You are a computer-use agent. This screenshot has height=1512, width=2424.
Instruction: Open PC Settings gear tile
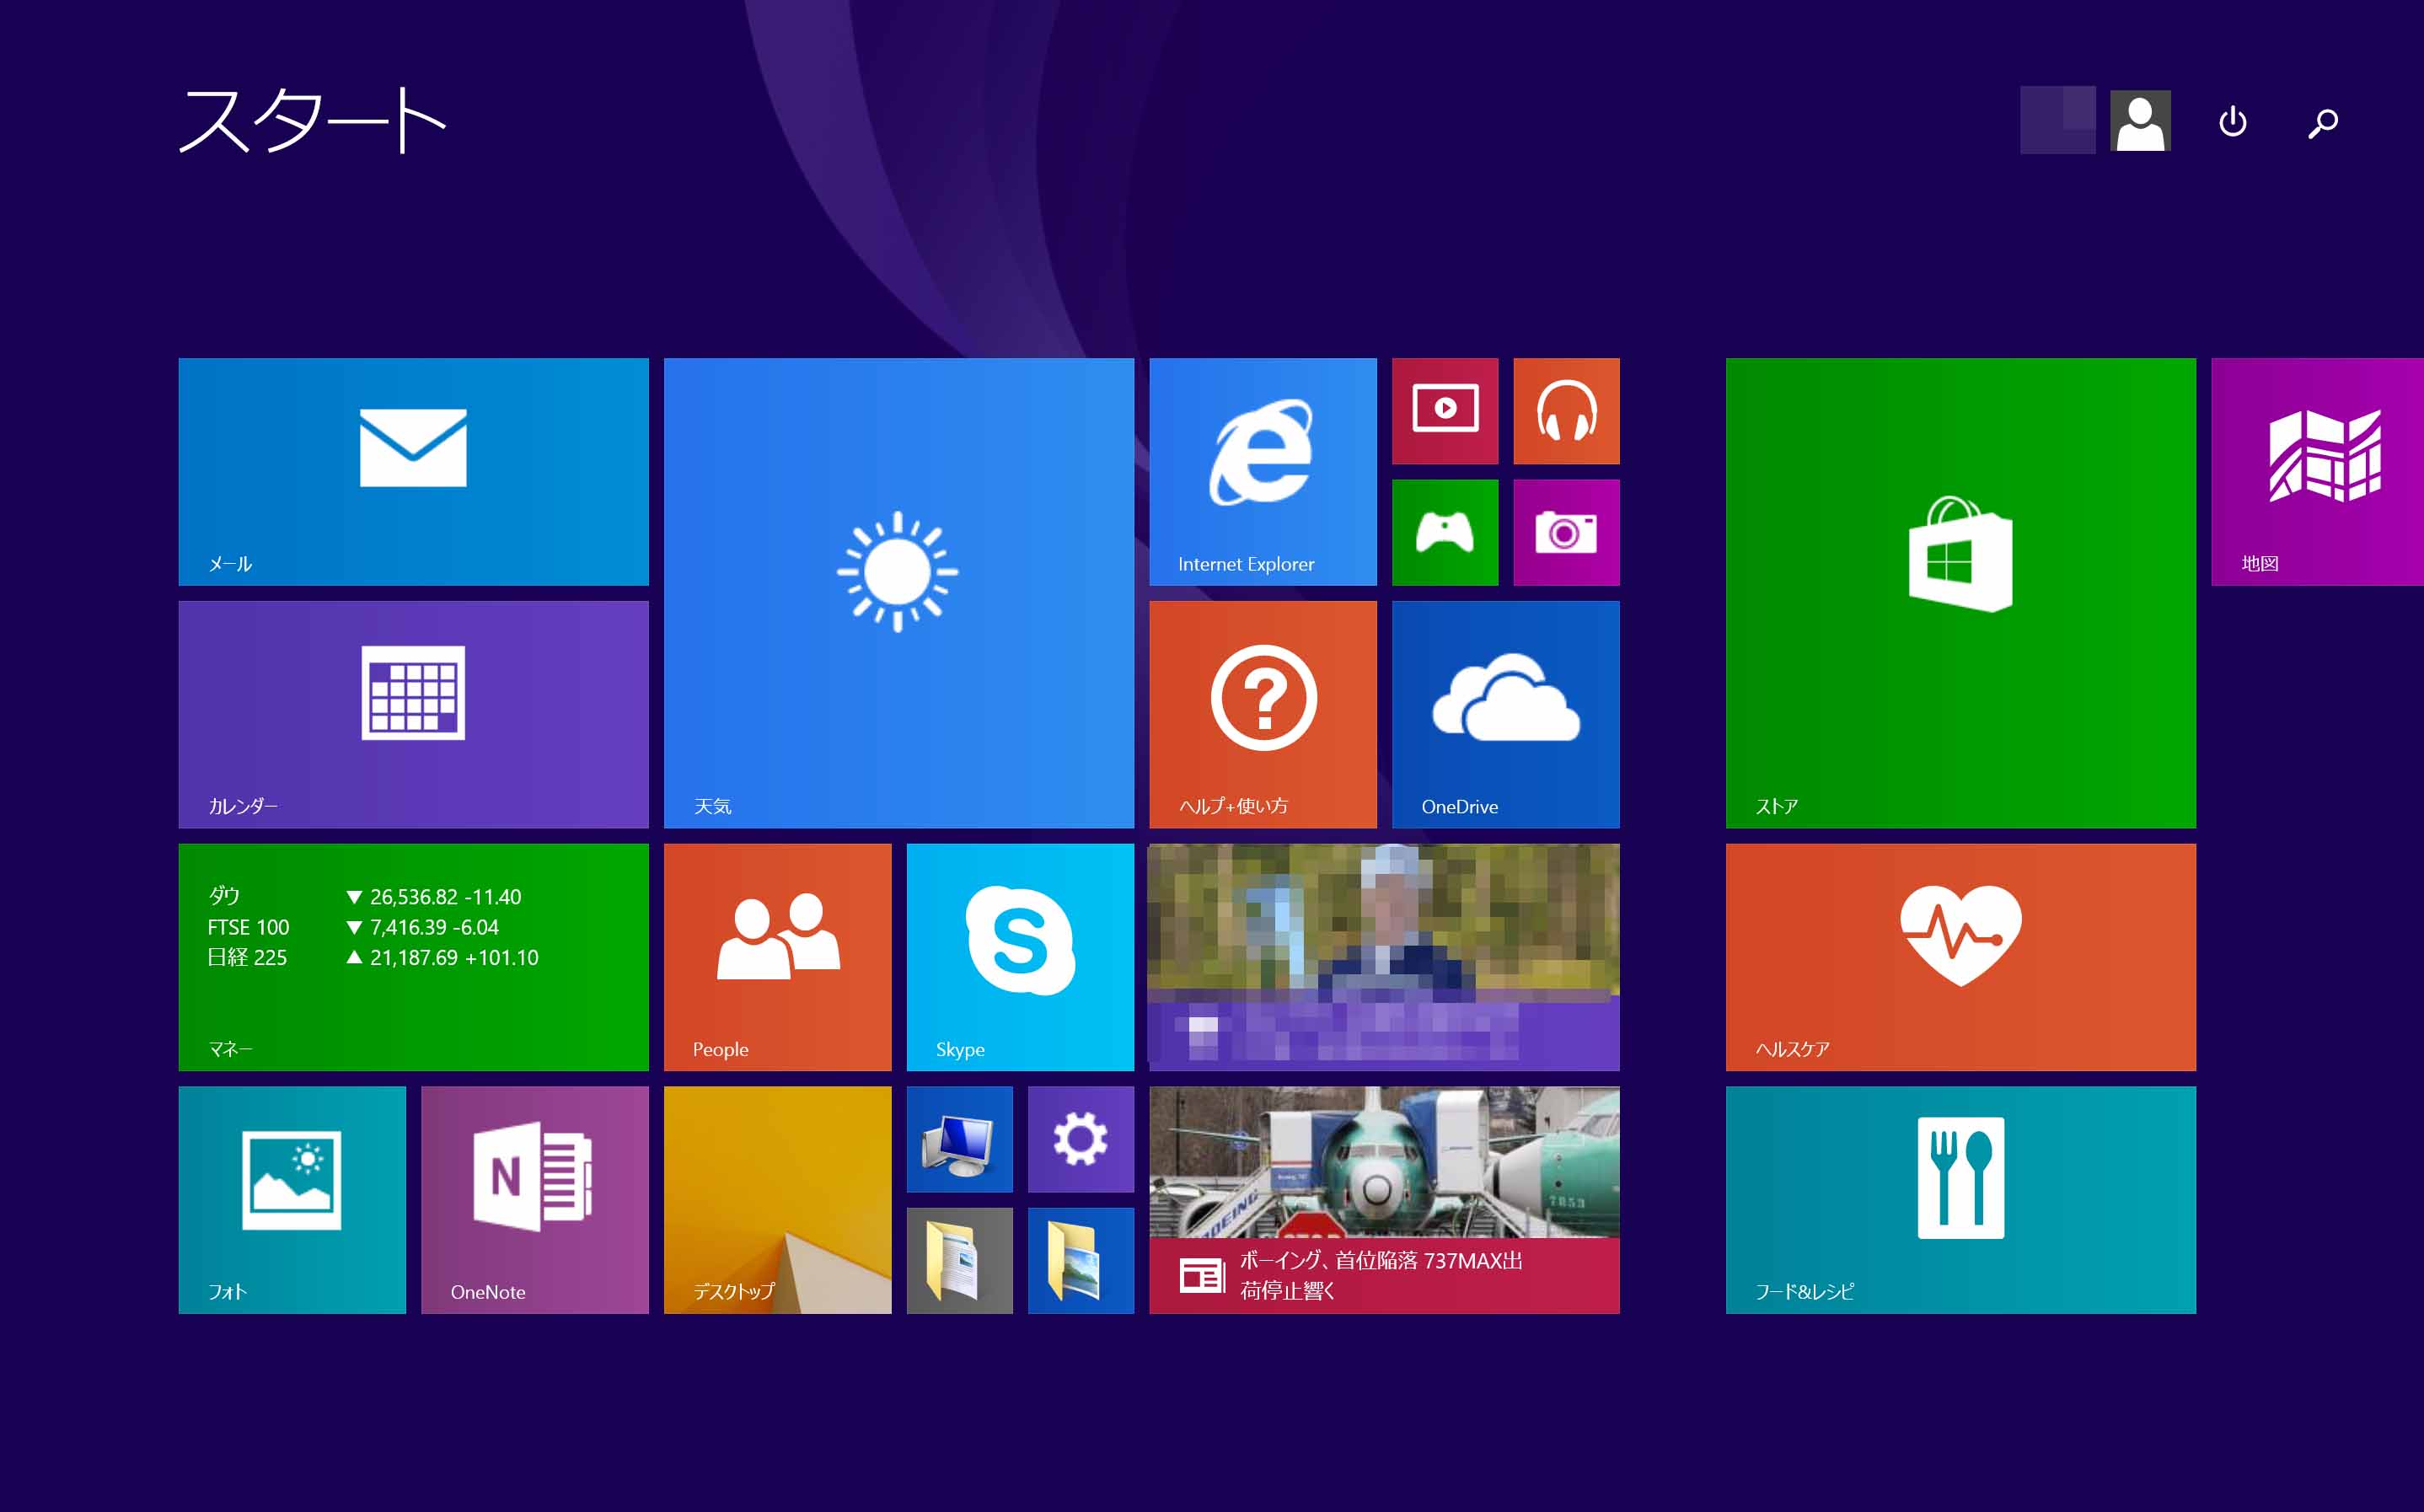pyautogui.click(x=1080, y=1139)
